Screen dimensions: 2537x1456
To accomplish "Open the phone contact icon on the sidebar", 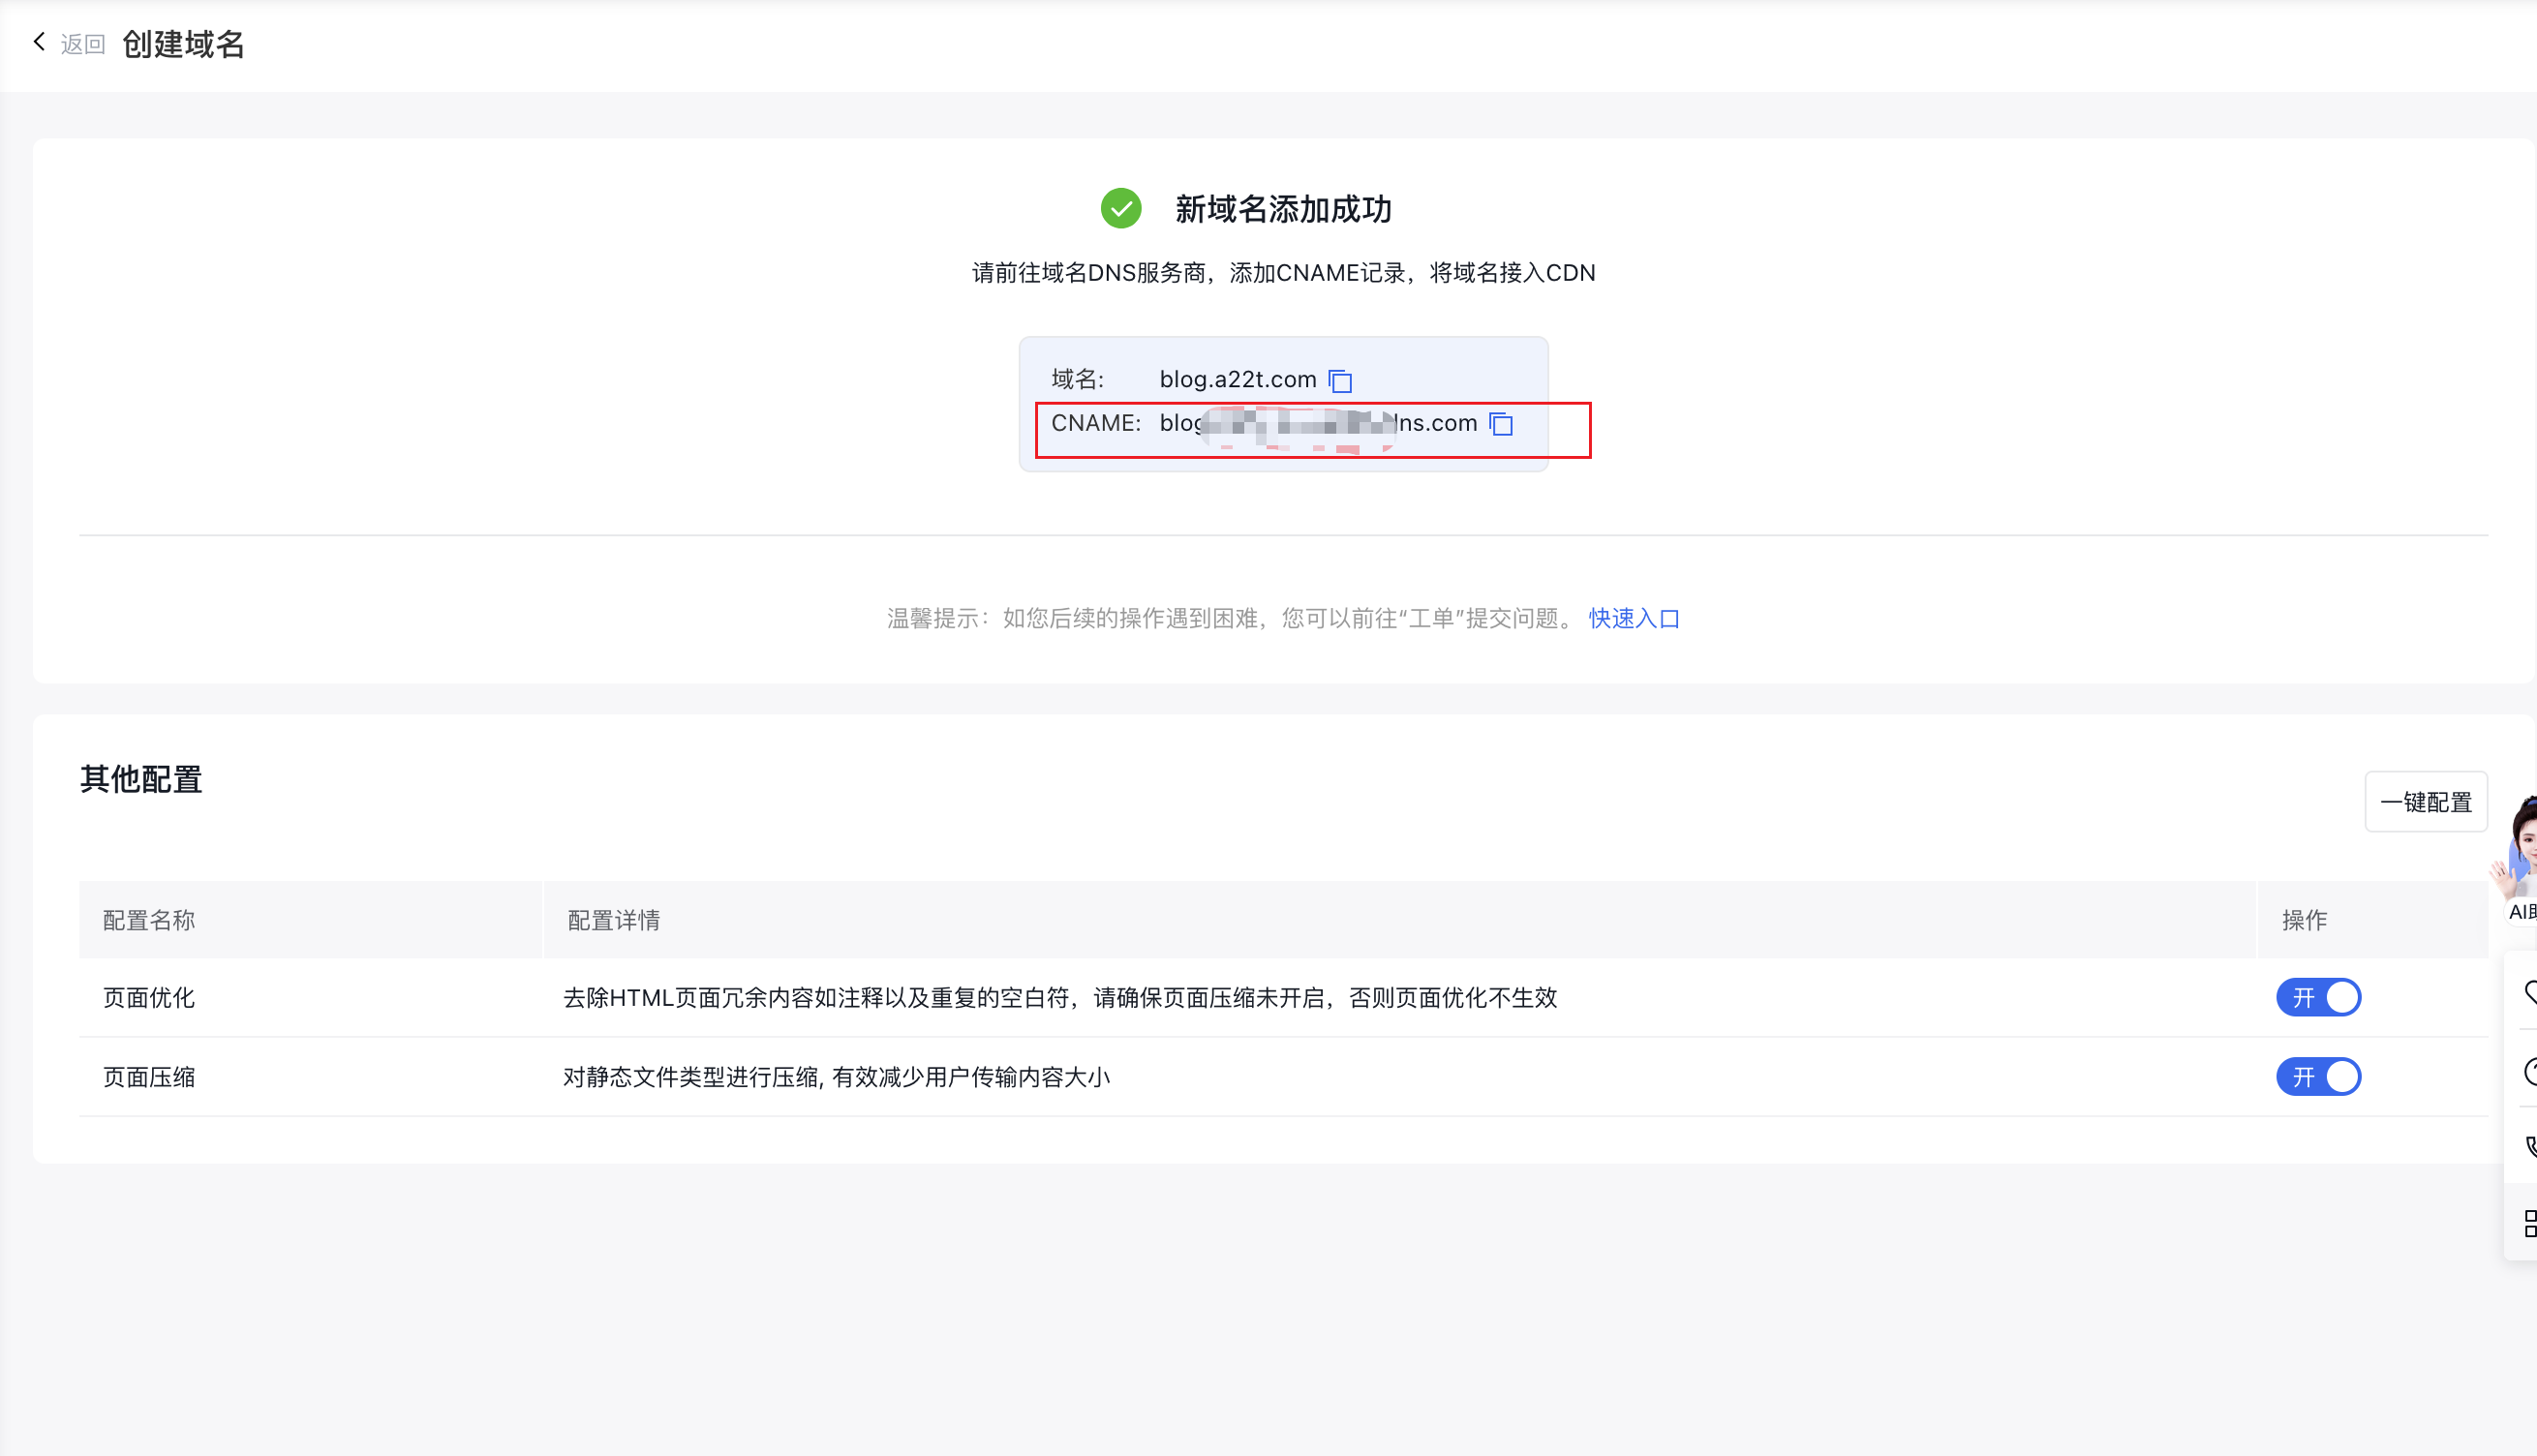I will 2532,1145.
